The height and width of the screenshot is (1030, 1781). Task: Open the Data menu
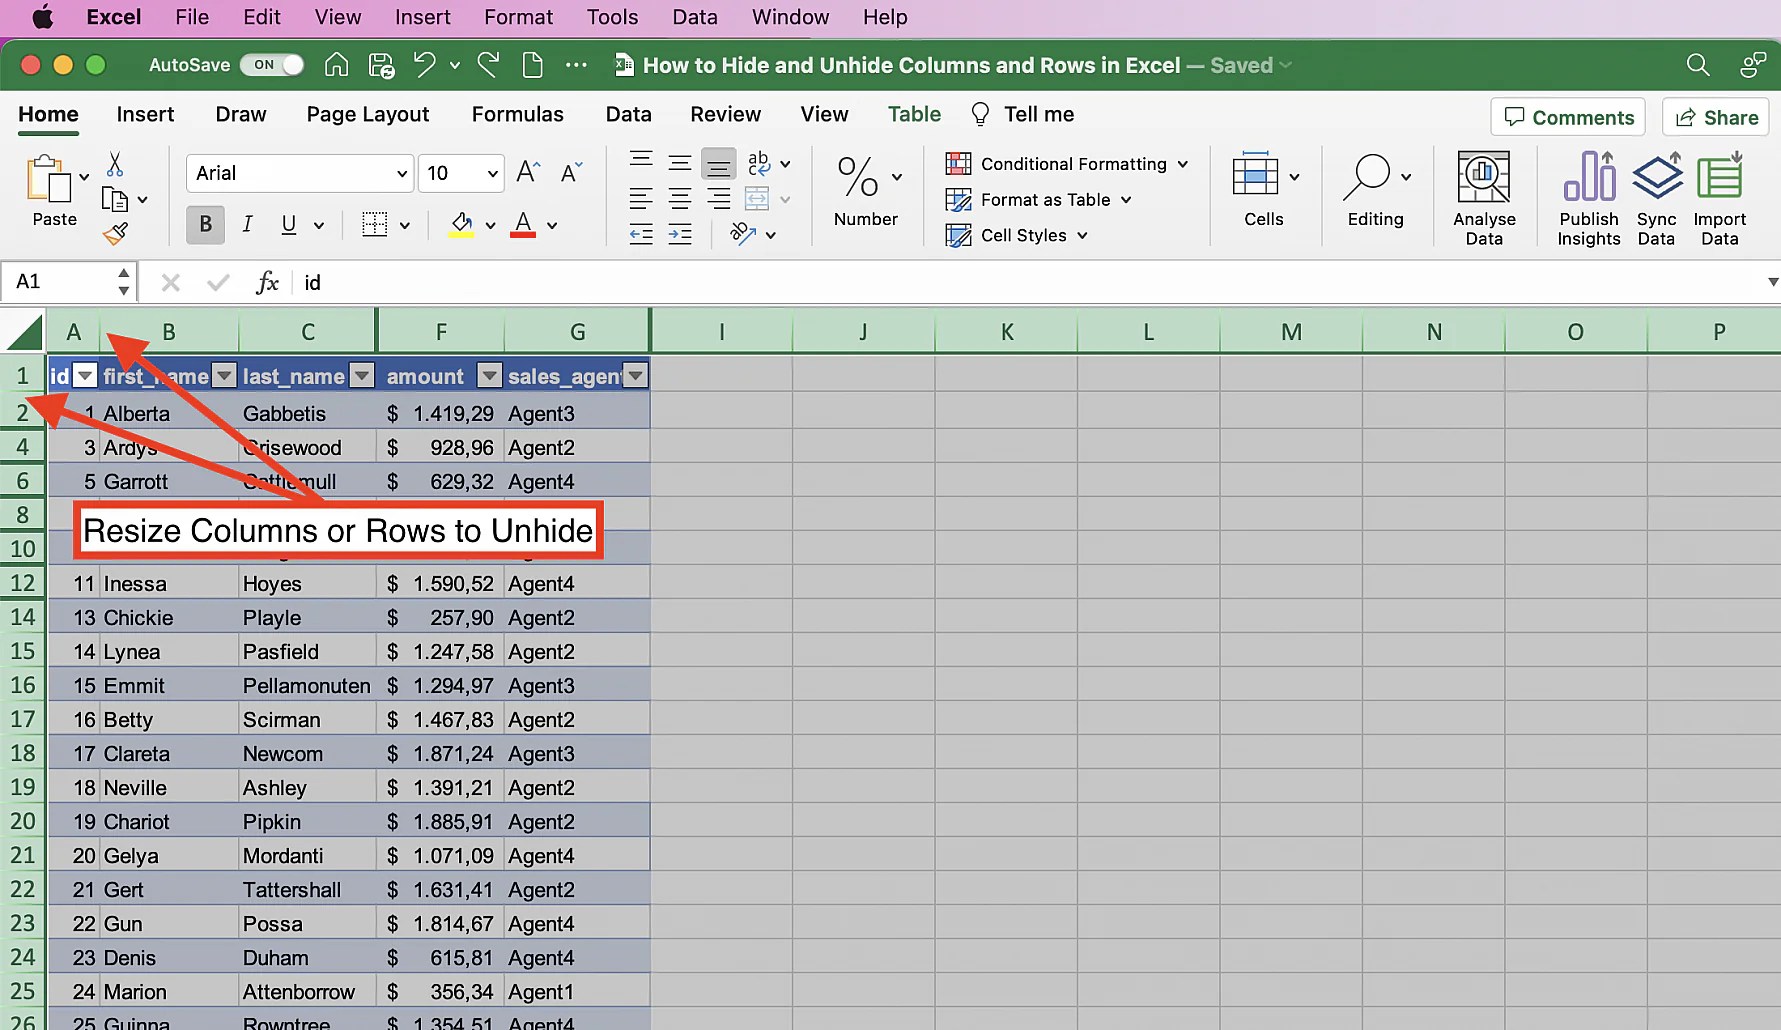(x=694, y=17)
